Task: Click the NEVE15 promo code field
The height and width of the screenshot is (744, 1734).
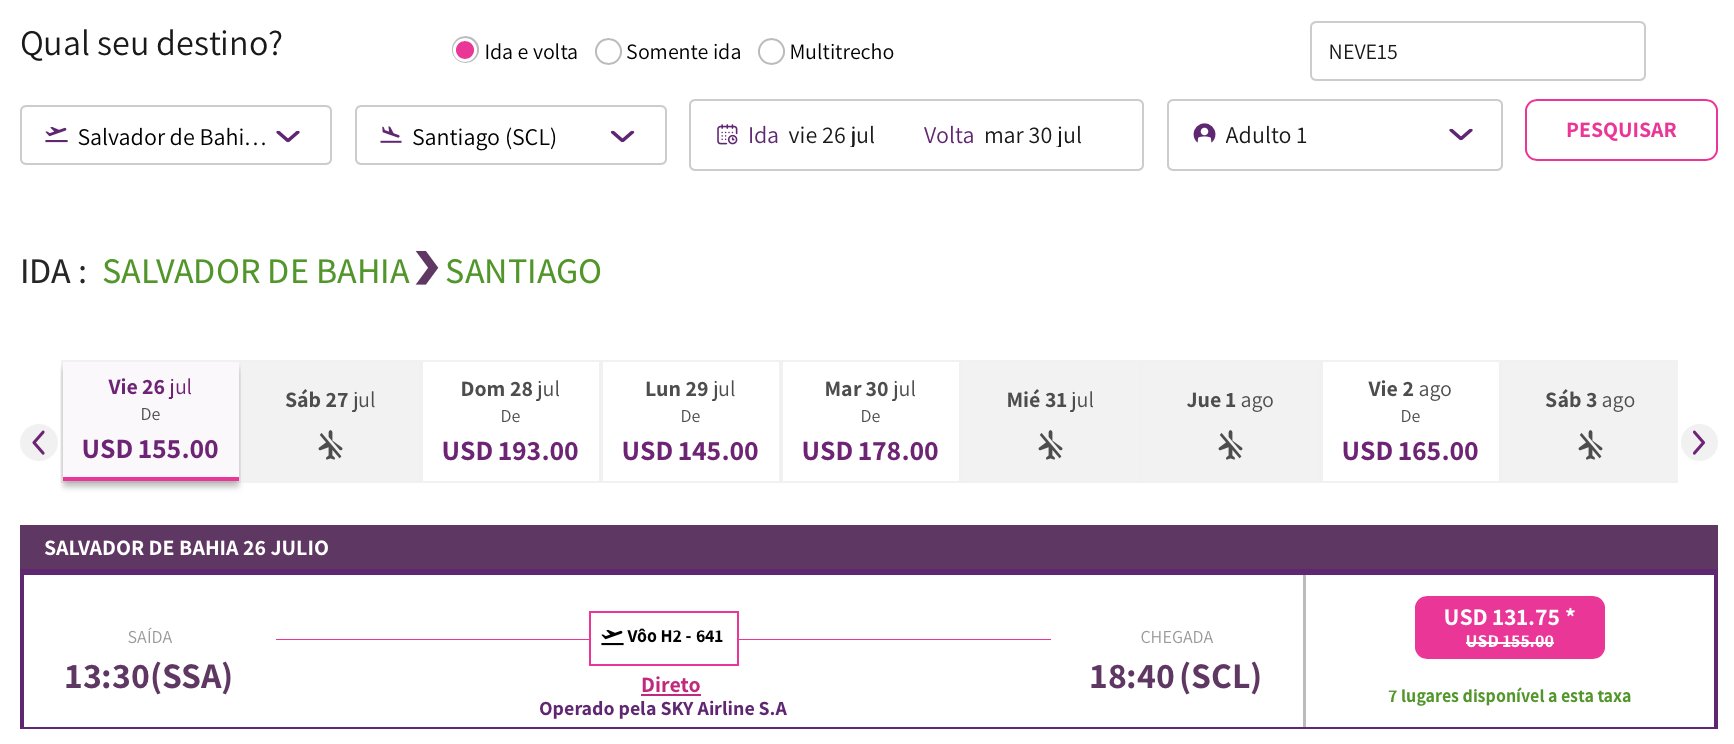Action: (x=1477, y=51)
